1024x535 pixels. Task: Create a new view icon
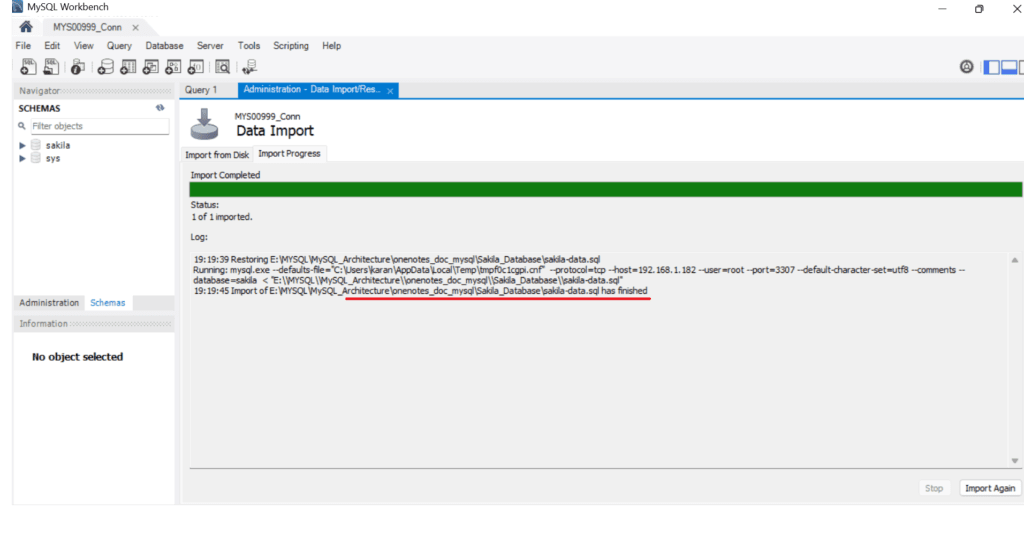(150, 67)
